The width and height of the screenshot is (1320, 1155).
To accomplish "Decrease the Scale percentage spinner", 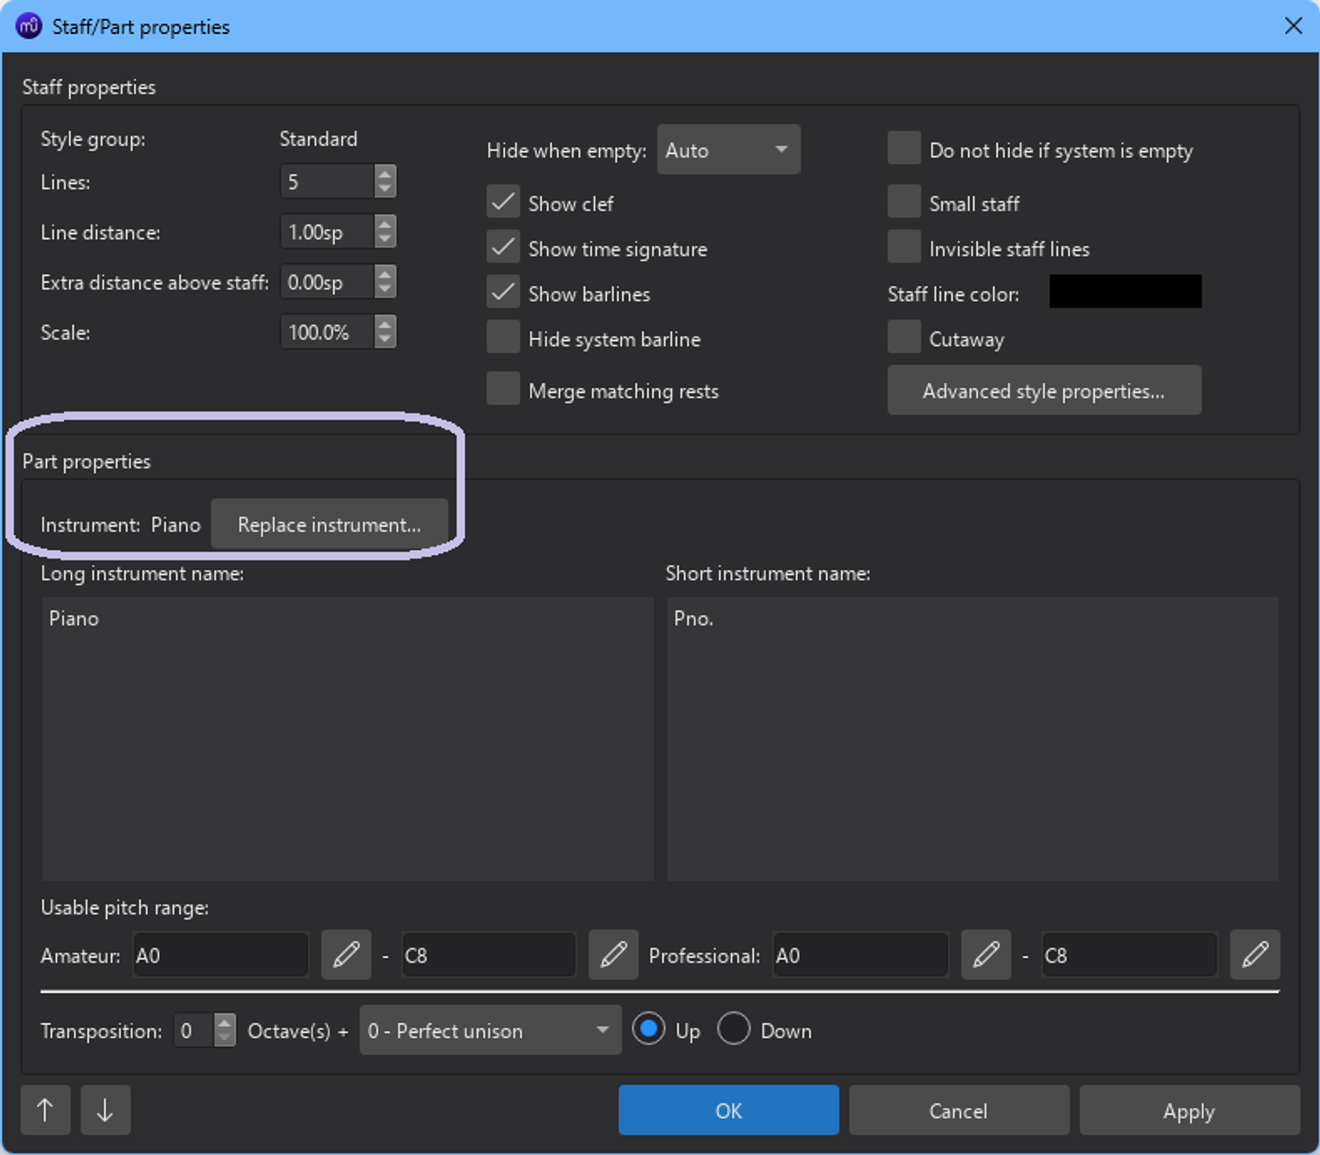I will (385, 340).
